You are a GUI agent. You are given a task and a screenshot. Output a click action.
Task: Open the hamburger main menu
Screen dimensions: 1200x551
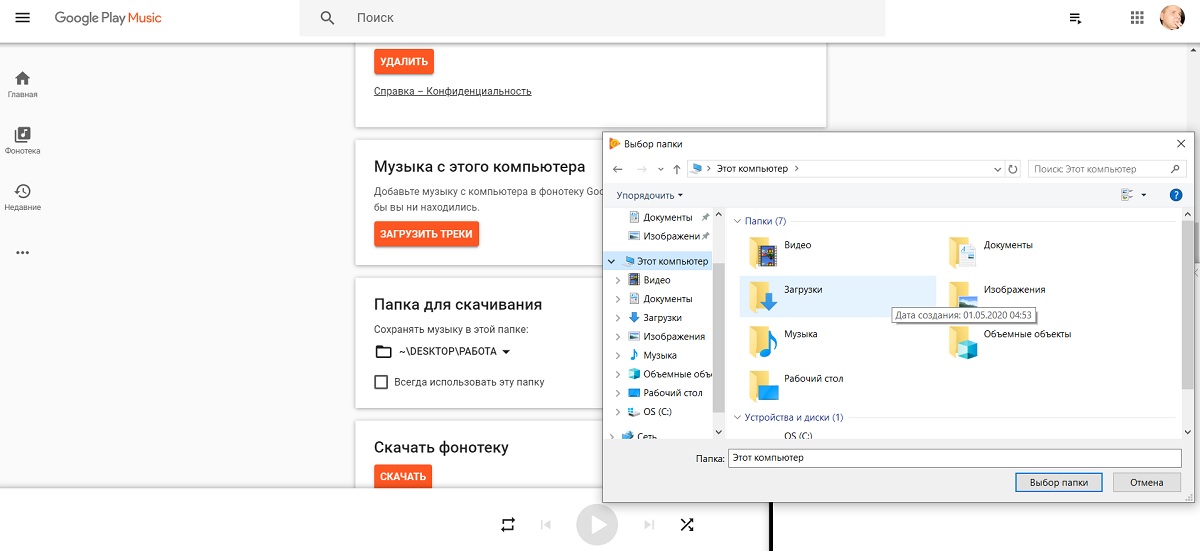(22, 18)
